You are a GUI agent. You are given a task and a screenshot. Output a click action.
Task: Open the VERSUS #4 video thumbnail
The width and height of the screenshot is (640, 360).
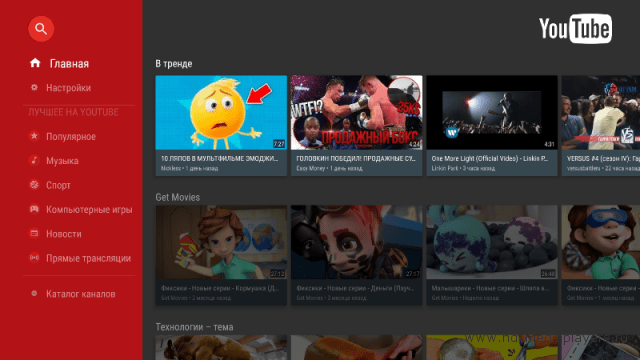[601, 112]
